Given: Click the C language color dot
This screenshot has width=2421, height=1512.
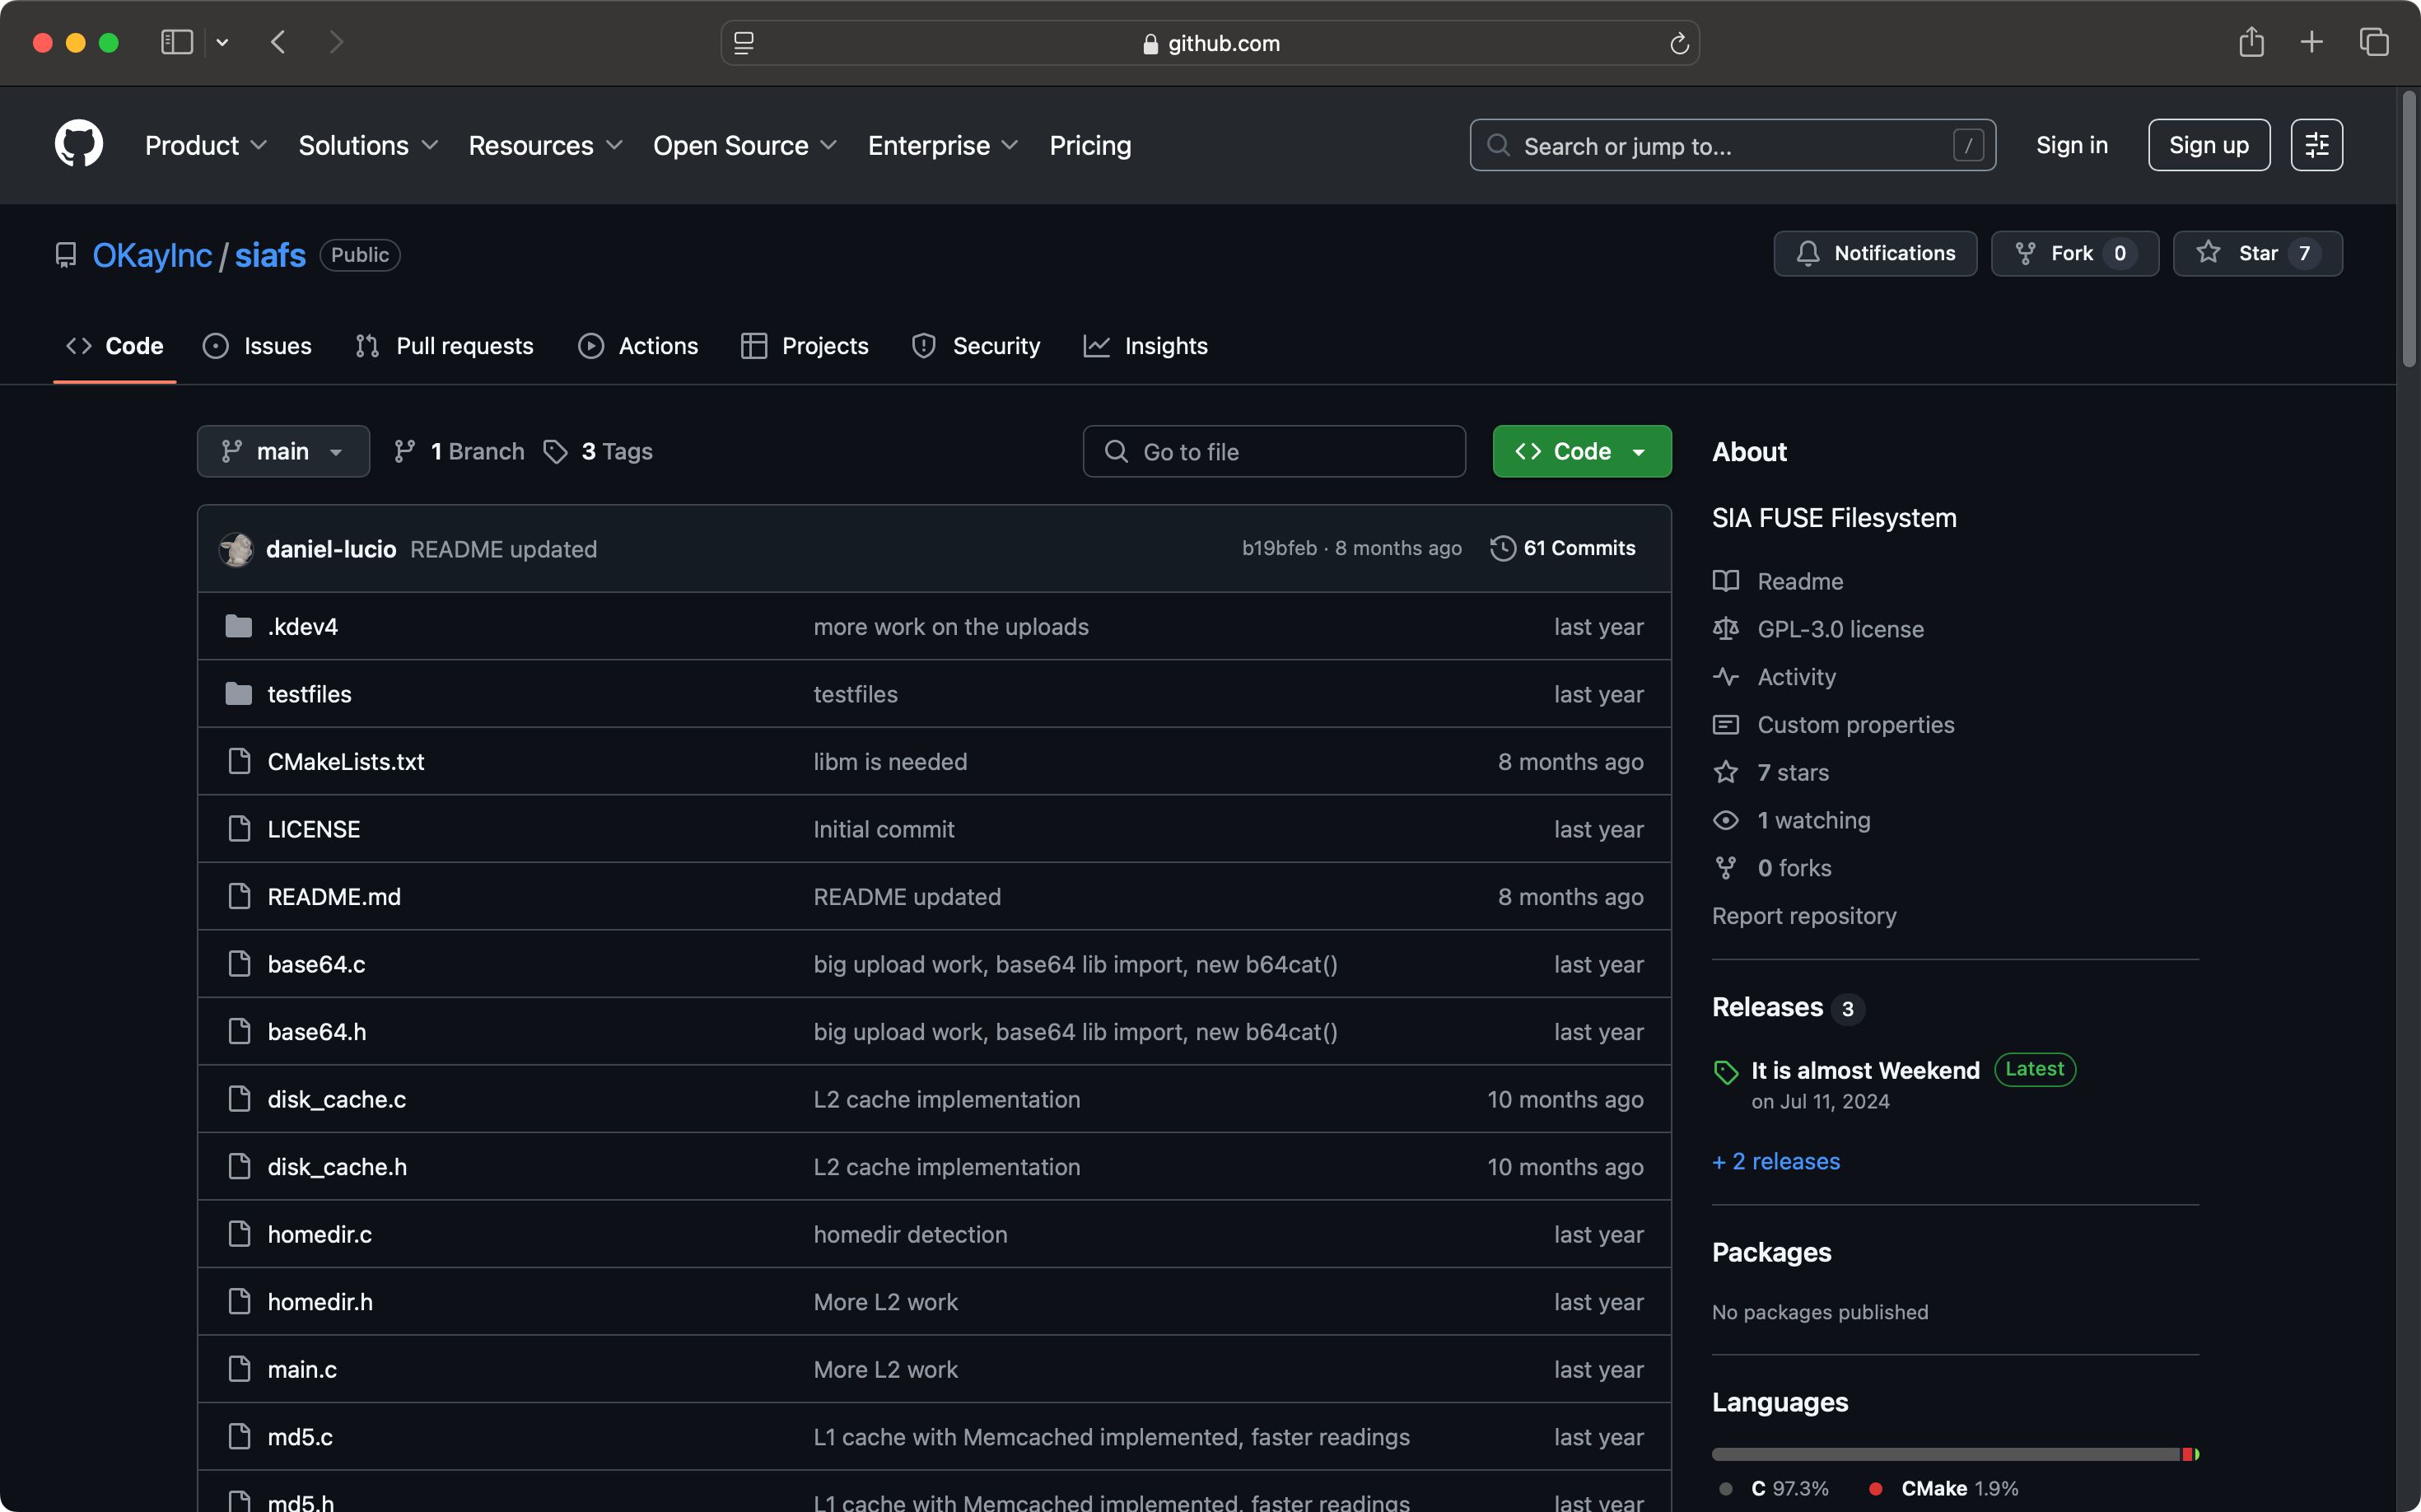Looking at the screenshot, I should [x=1725, y=1488].
